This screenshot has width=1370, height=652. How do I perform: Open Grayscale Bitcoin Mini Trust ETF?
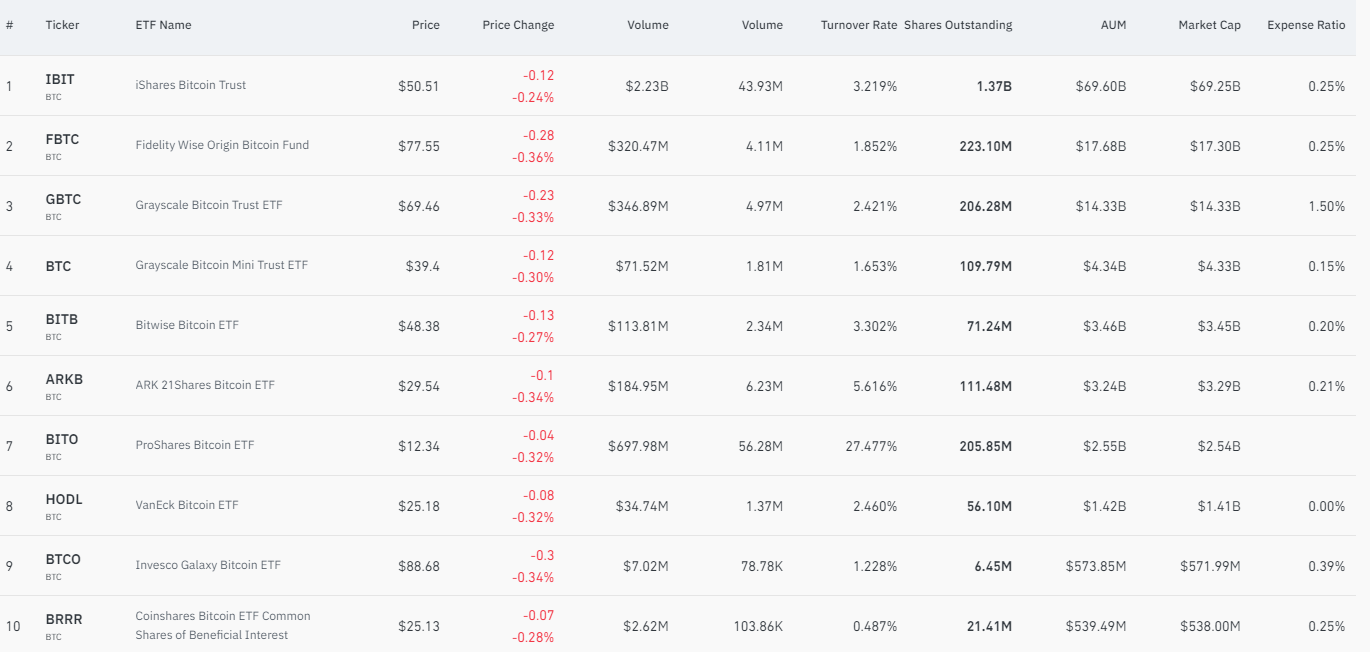[x=222, y=265]
